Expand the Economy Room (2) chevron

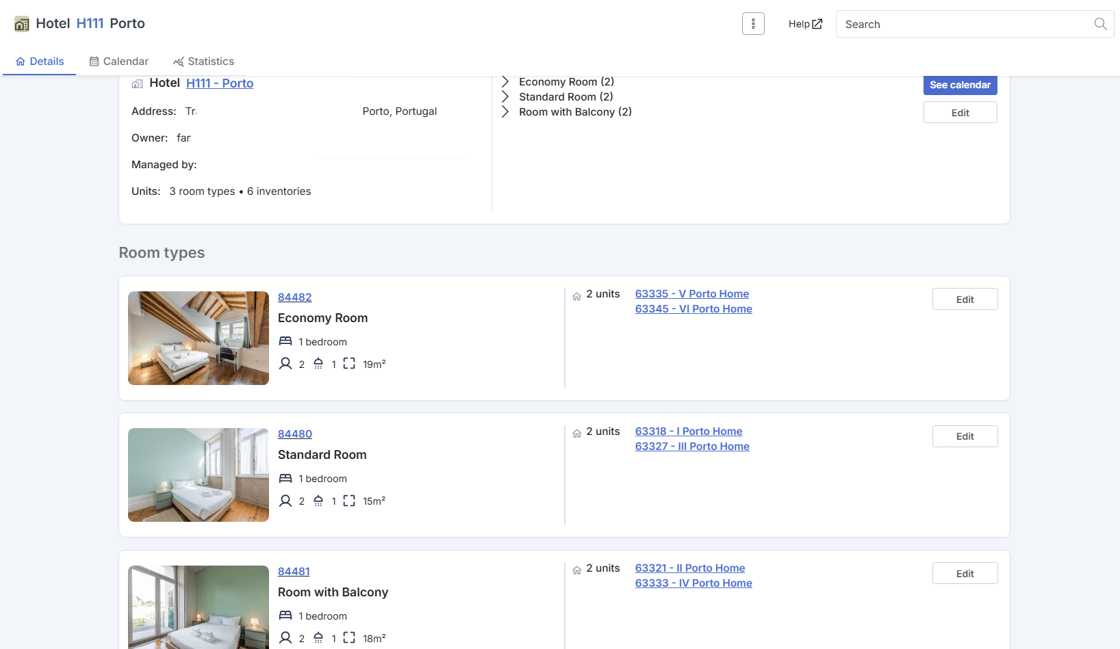tap(505, 81)
